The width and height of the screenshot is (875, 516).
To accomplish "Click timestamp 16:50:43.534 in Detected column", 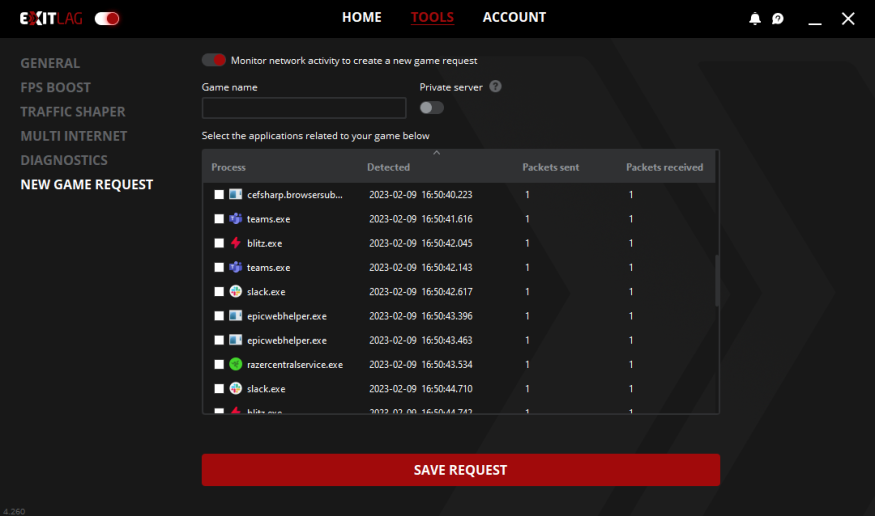I will click(x=446, y=364).
